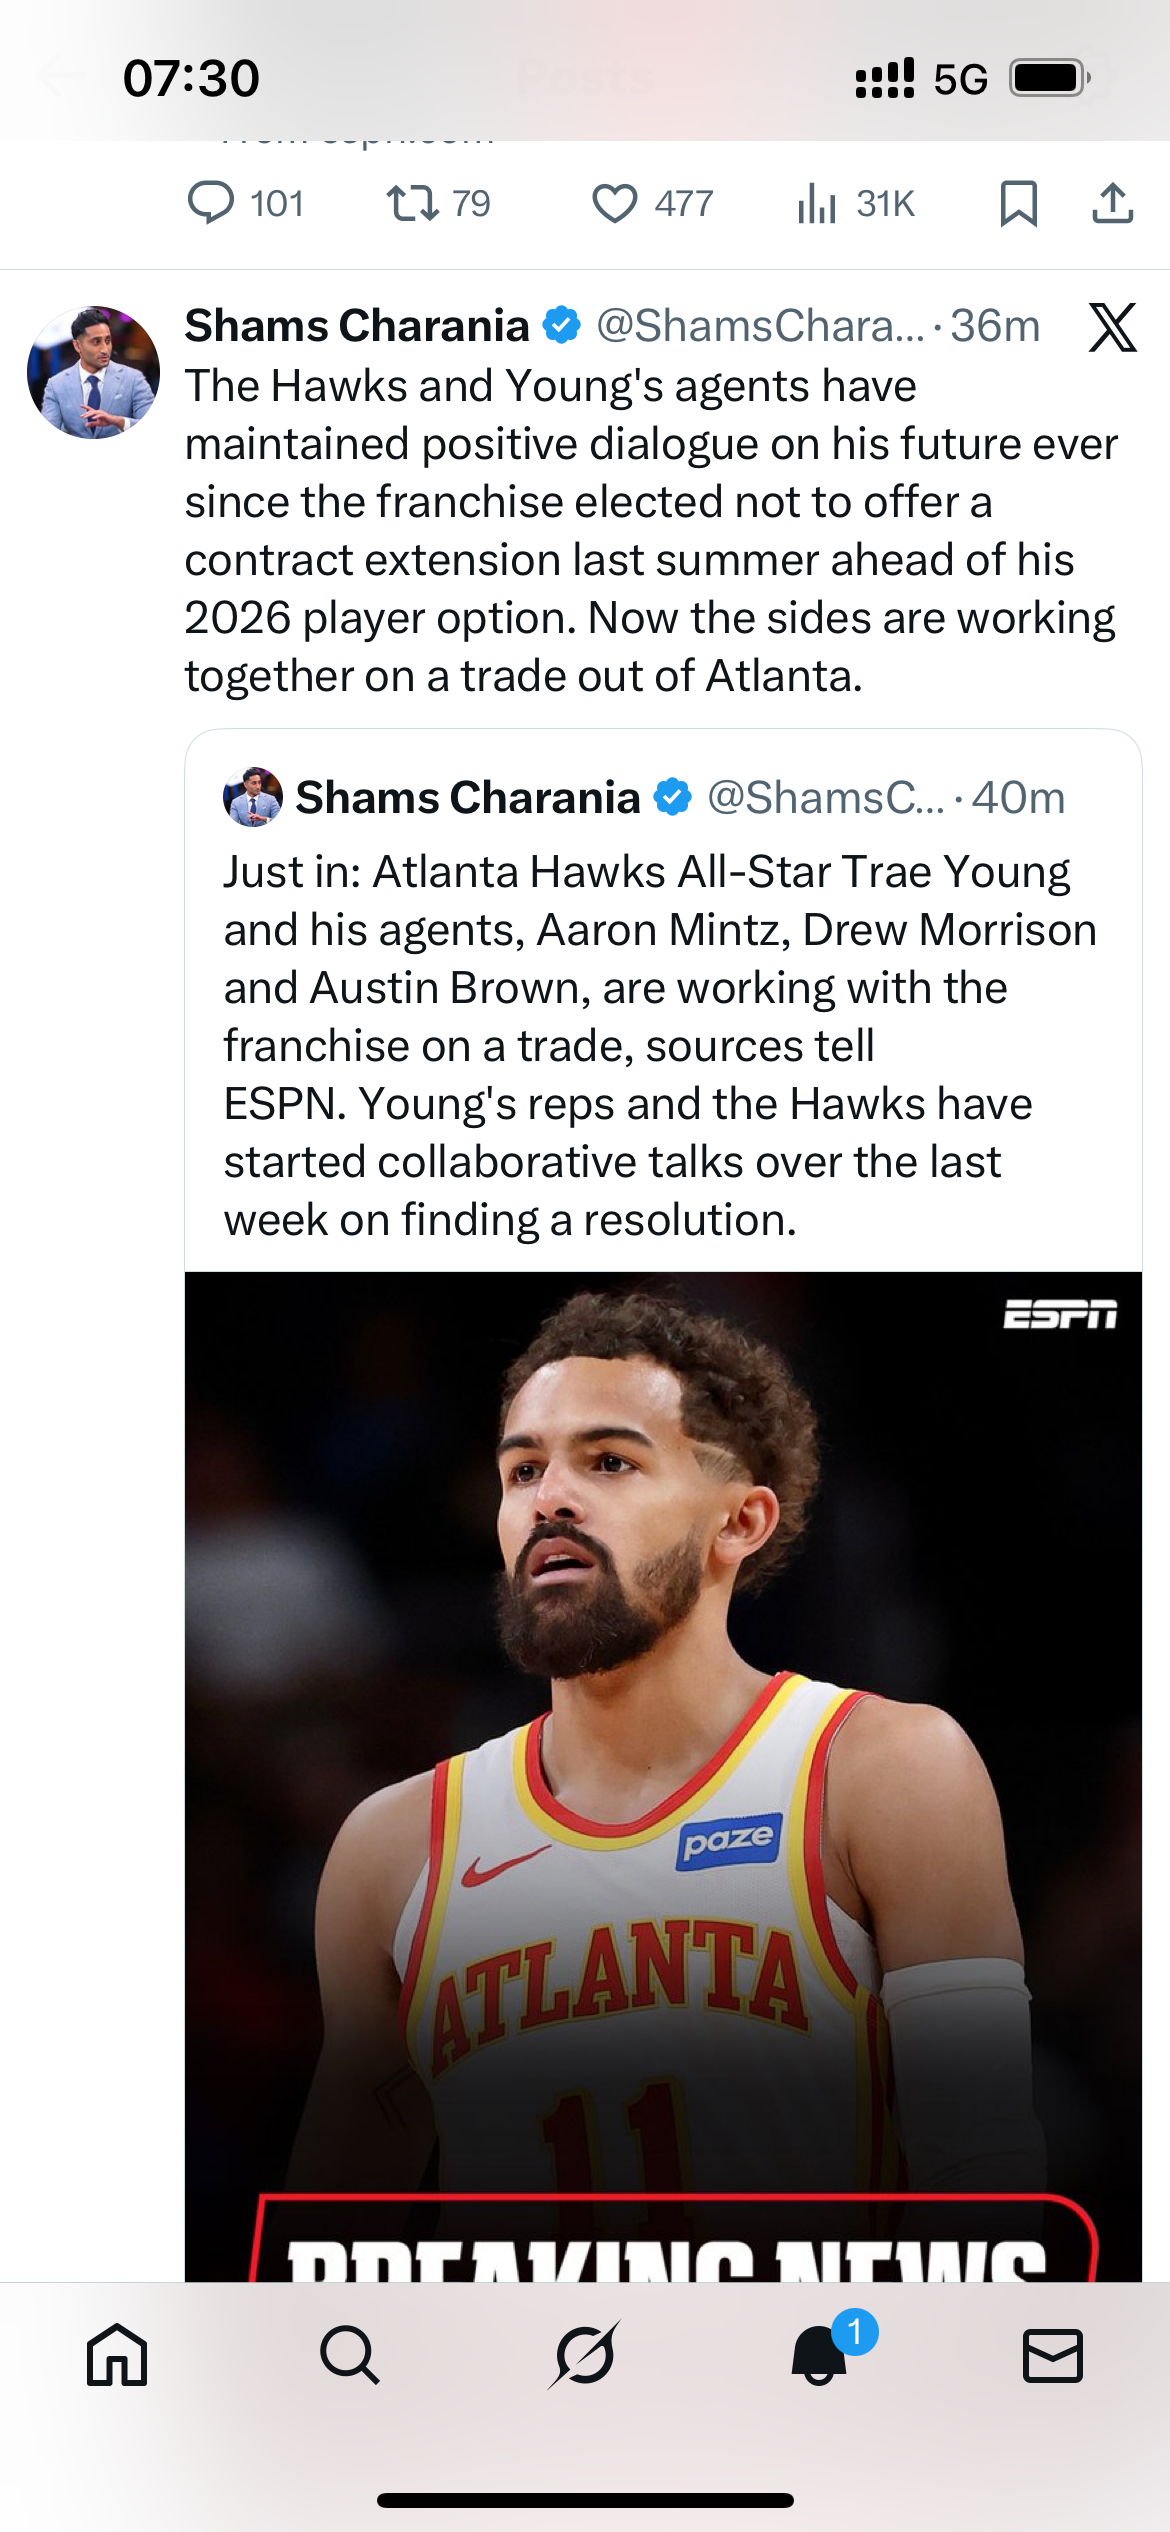Viewport: 1170px width, 2532px height.
Task: Open the Grok tab
Action: point(585,2355)
